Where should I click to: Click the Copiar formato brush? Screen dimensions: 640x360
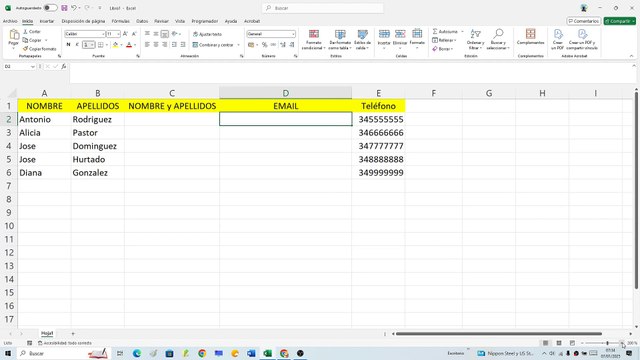(x=40, y=49)
